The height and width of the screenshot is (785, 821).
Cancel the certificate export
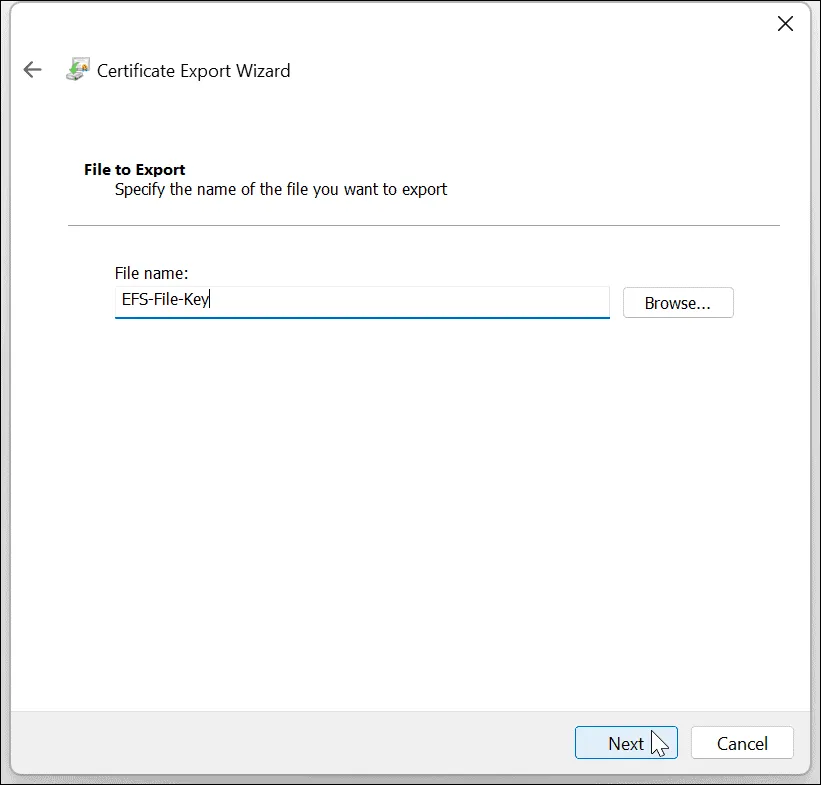coord(742,742)
